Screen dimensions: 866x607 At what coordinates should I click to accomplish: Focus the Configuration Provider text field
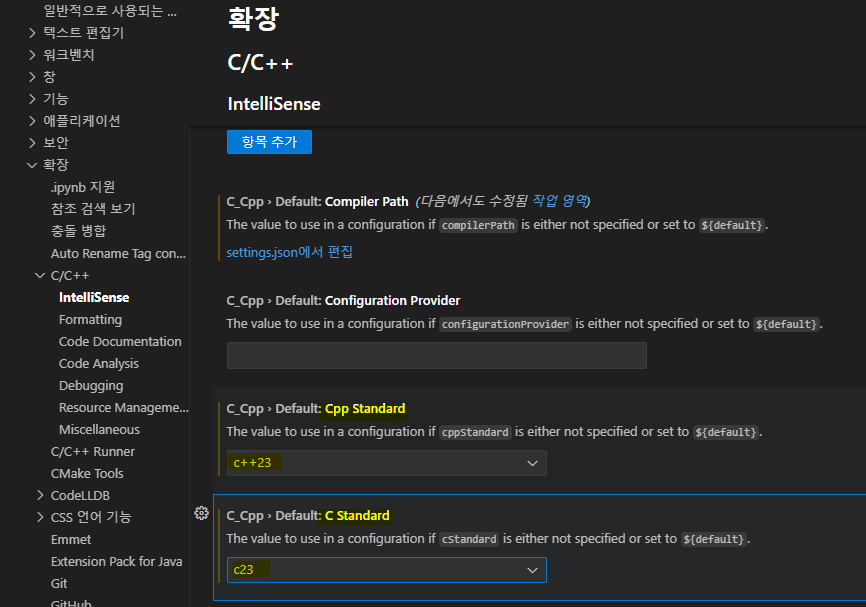(x=436, y=355)
